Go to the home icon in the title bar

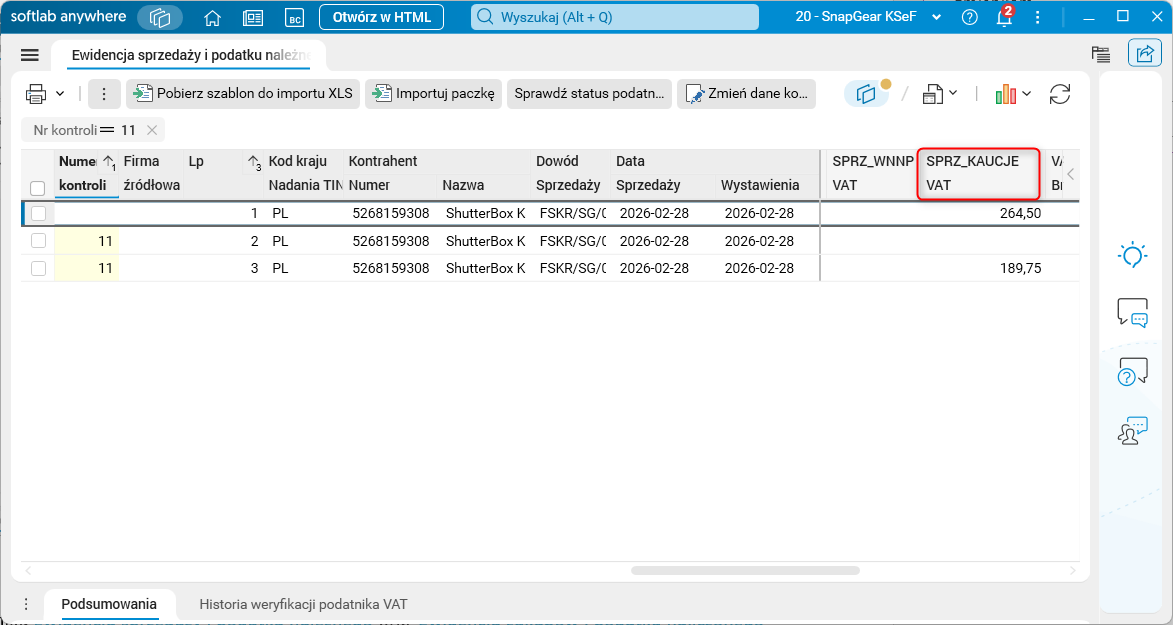click(212, 18)
